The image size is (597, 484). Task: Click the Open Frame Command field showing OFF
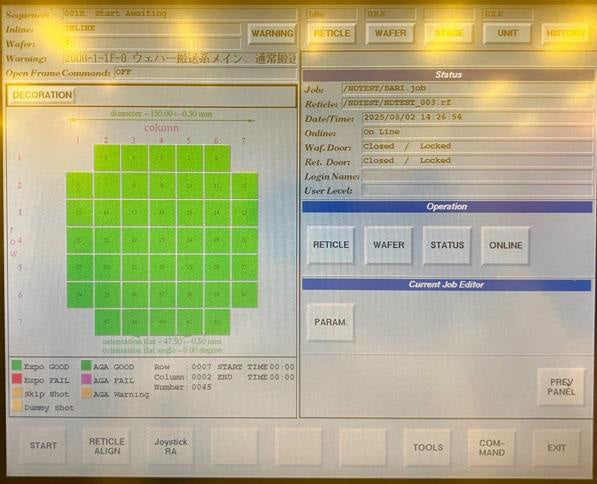point(205,72)
